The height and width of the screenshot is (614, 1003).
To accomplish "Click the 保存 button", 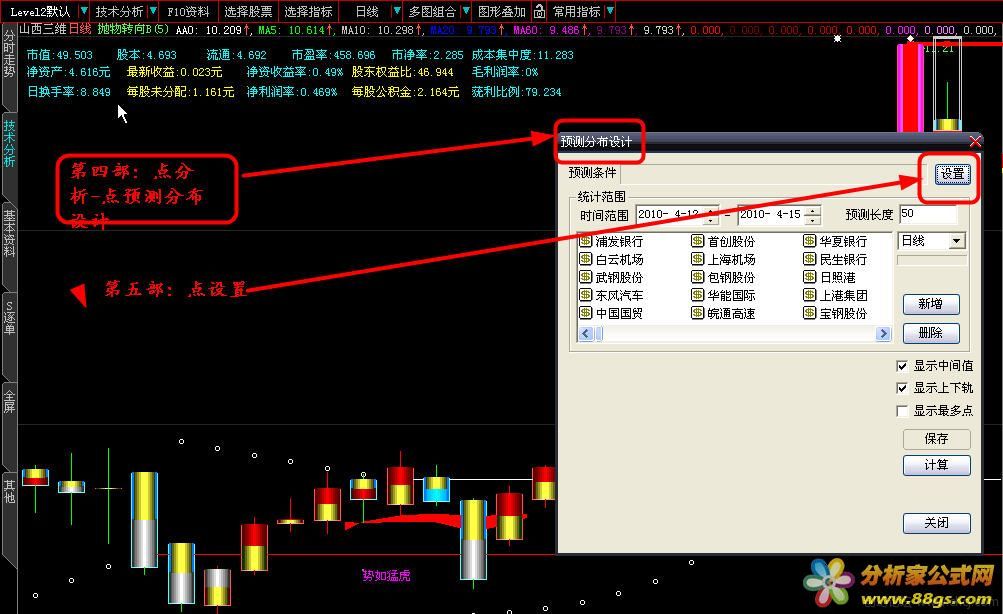I will [936, 439].
